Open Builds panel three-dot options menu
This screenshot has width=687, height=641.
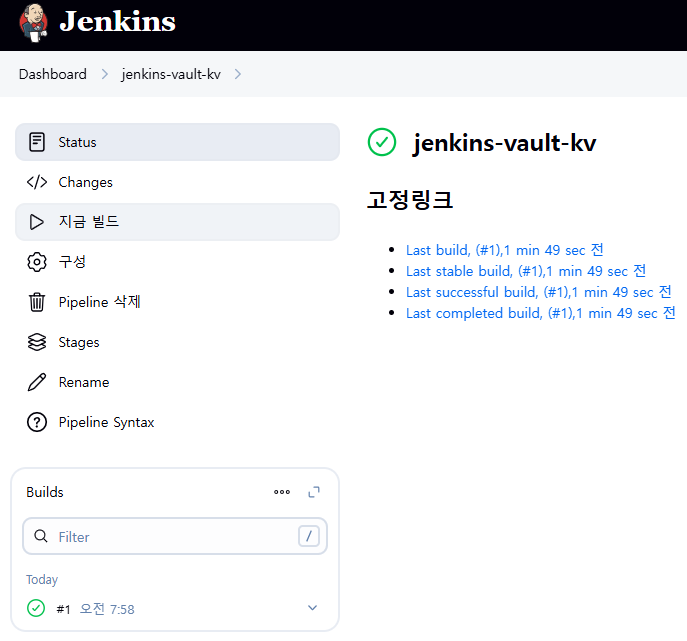click(x=282, y=492)
